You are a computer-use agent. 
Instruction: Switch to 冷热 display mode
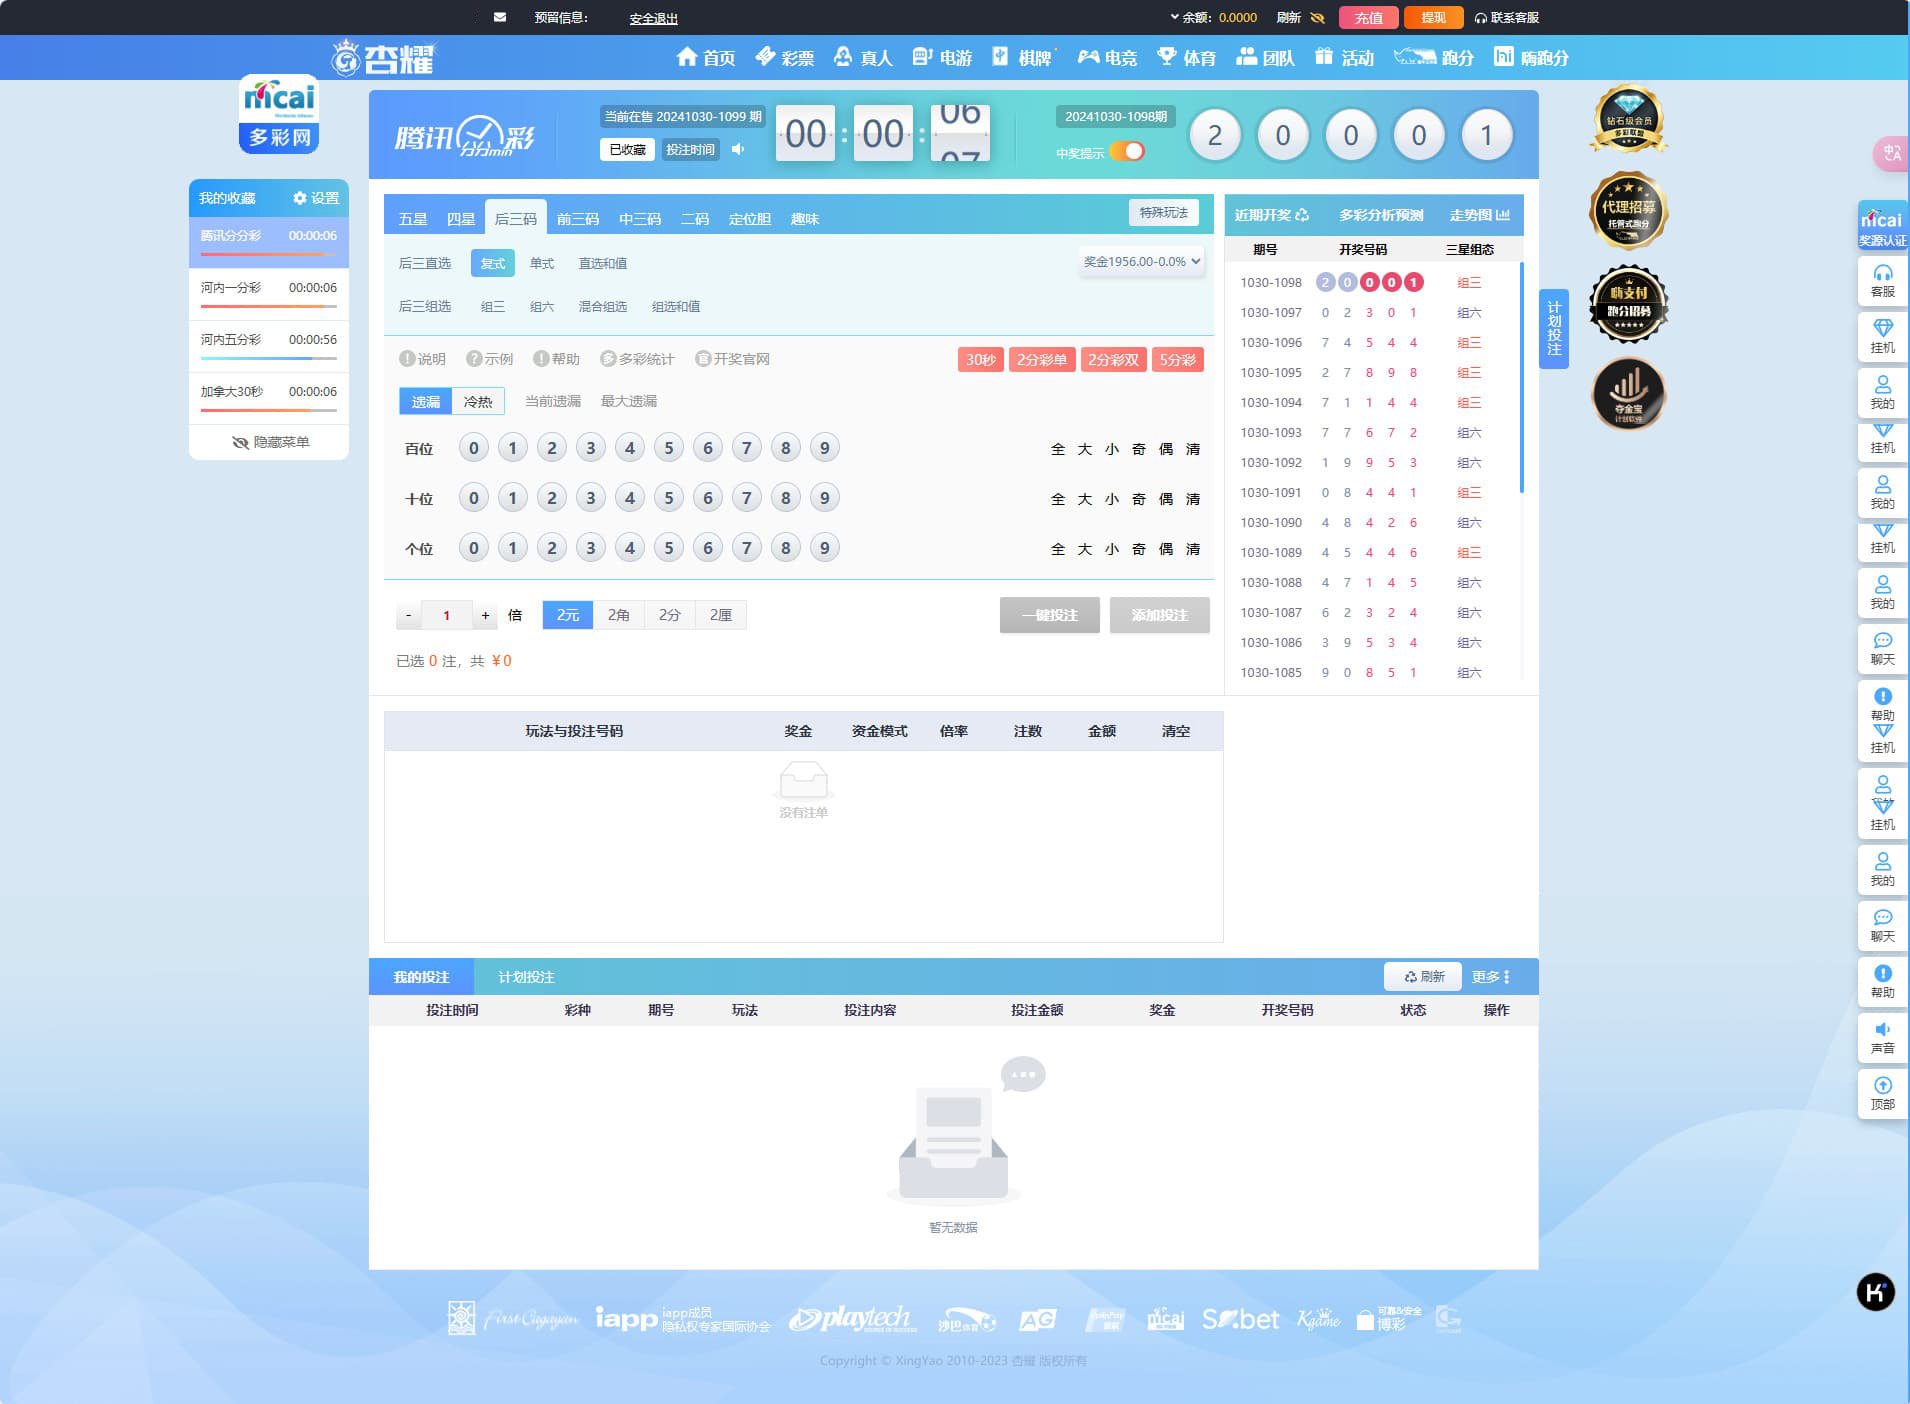click(x=478, y=401)
